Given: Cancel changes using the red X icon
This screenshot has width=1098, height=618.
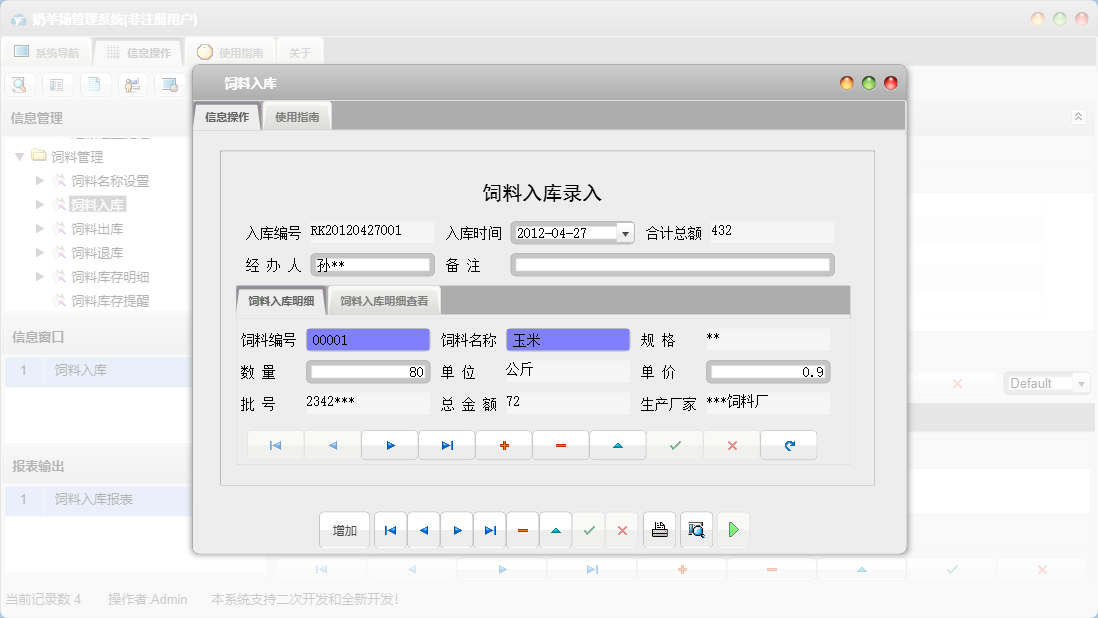Looking at the screenshot, I should pyautogui.click(x=731, y=444).
